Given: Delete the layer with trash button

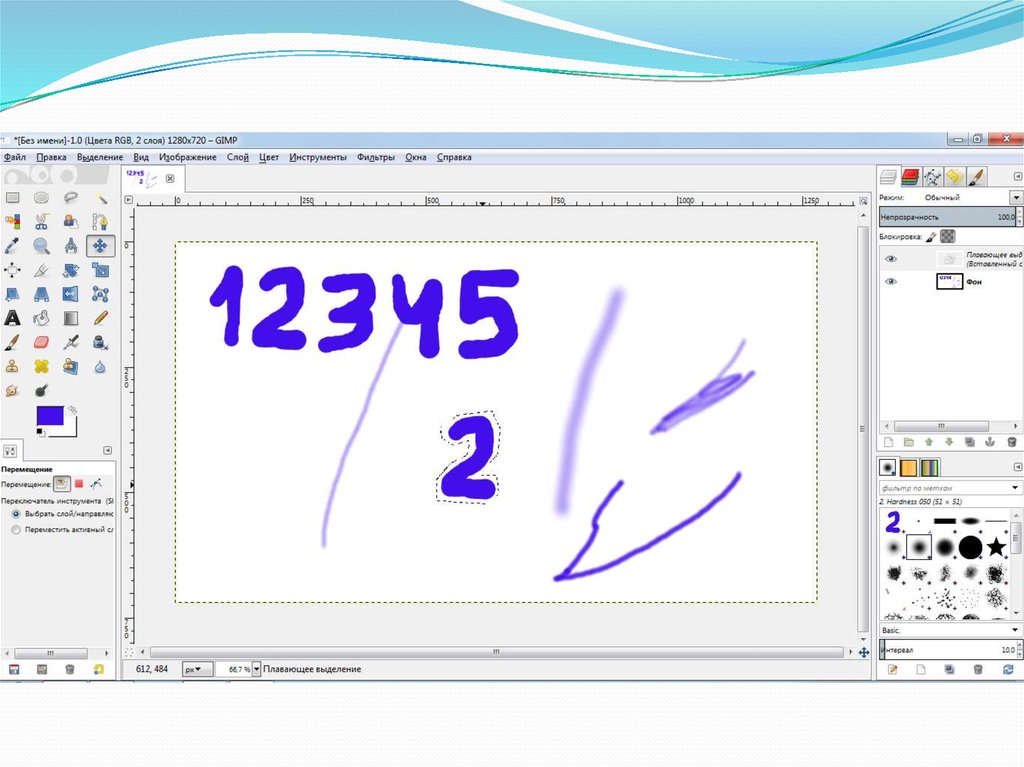Looking at the screenshot, I should click(x=1012, y=442).
